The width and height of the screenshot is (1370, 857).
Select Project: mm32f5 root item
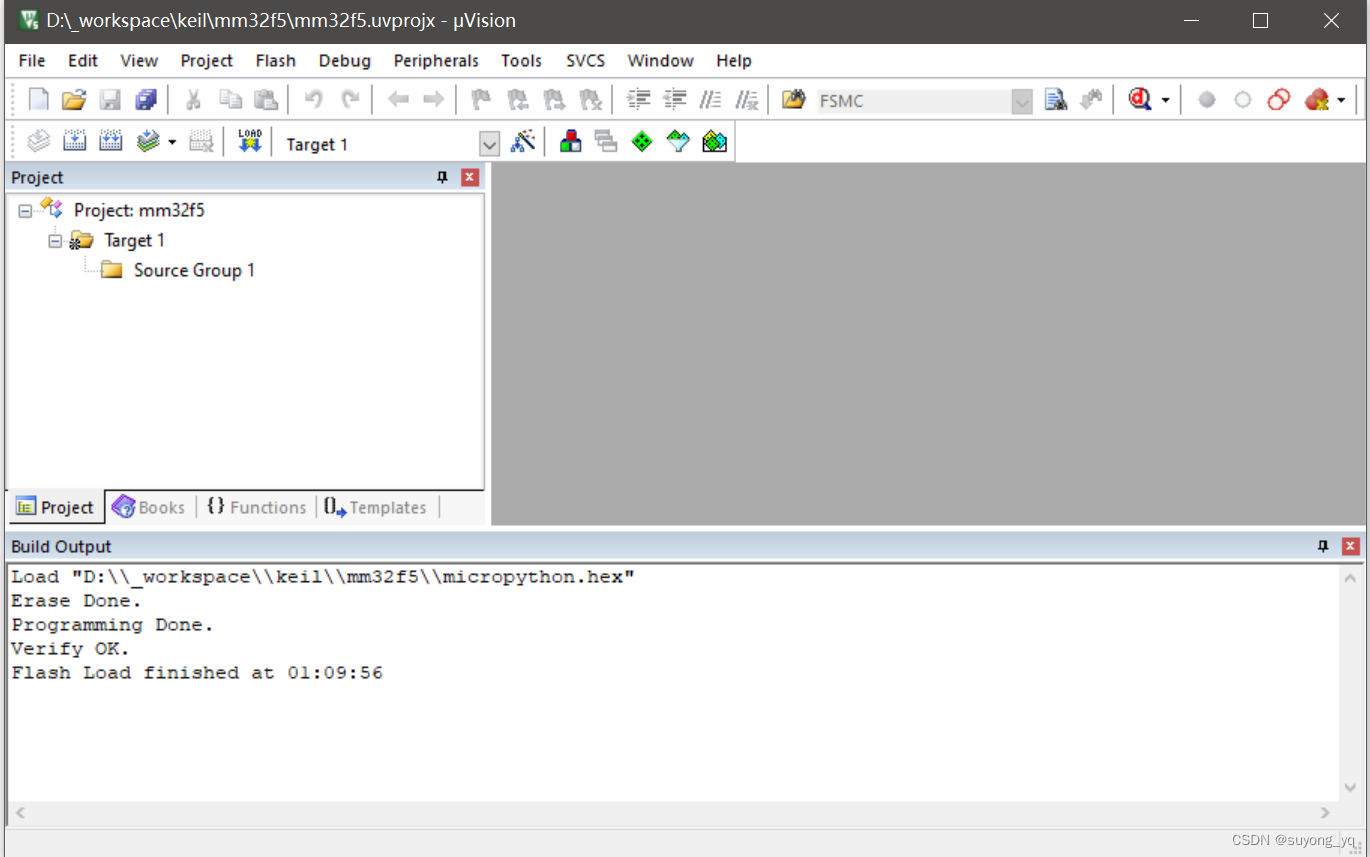click(x=139, y=210)
